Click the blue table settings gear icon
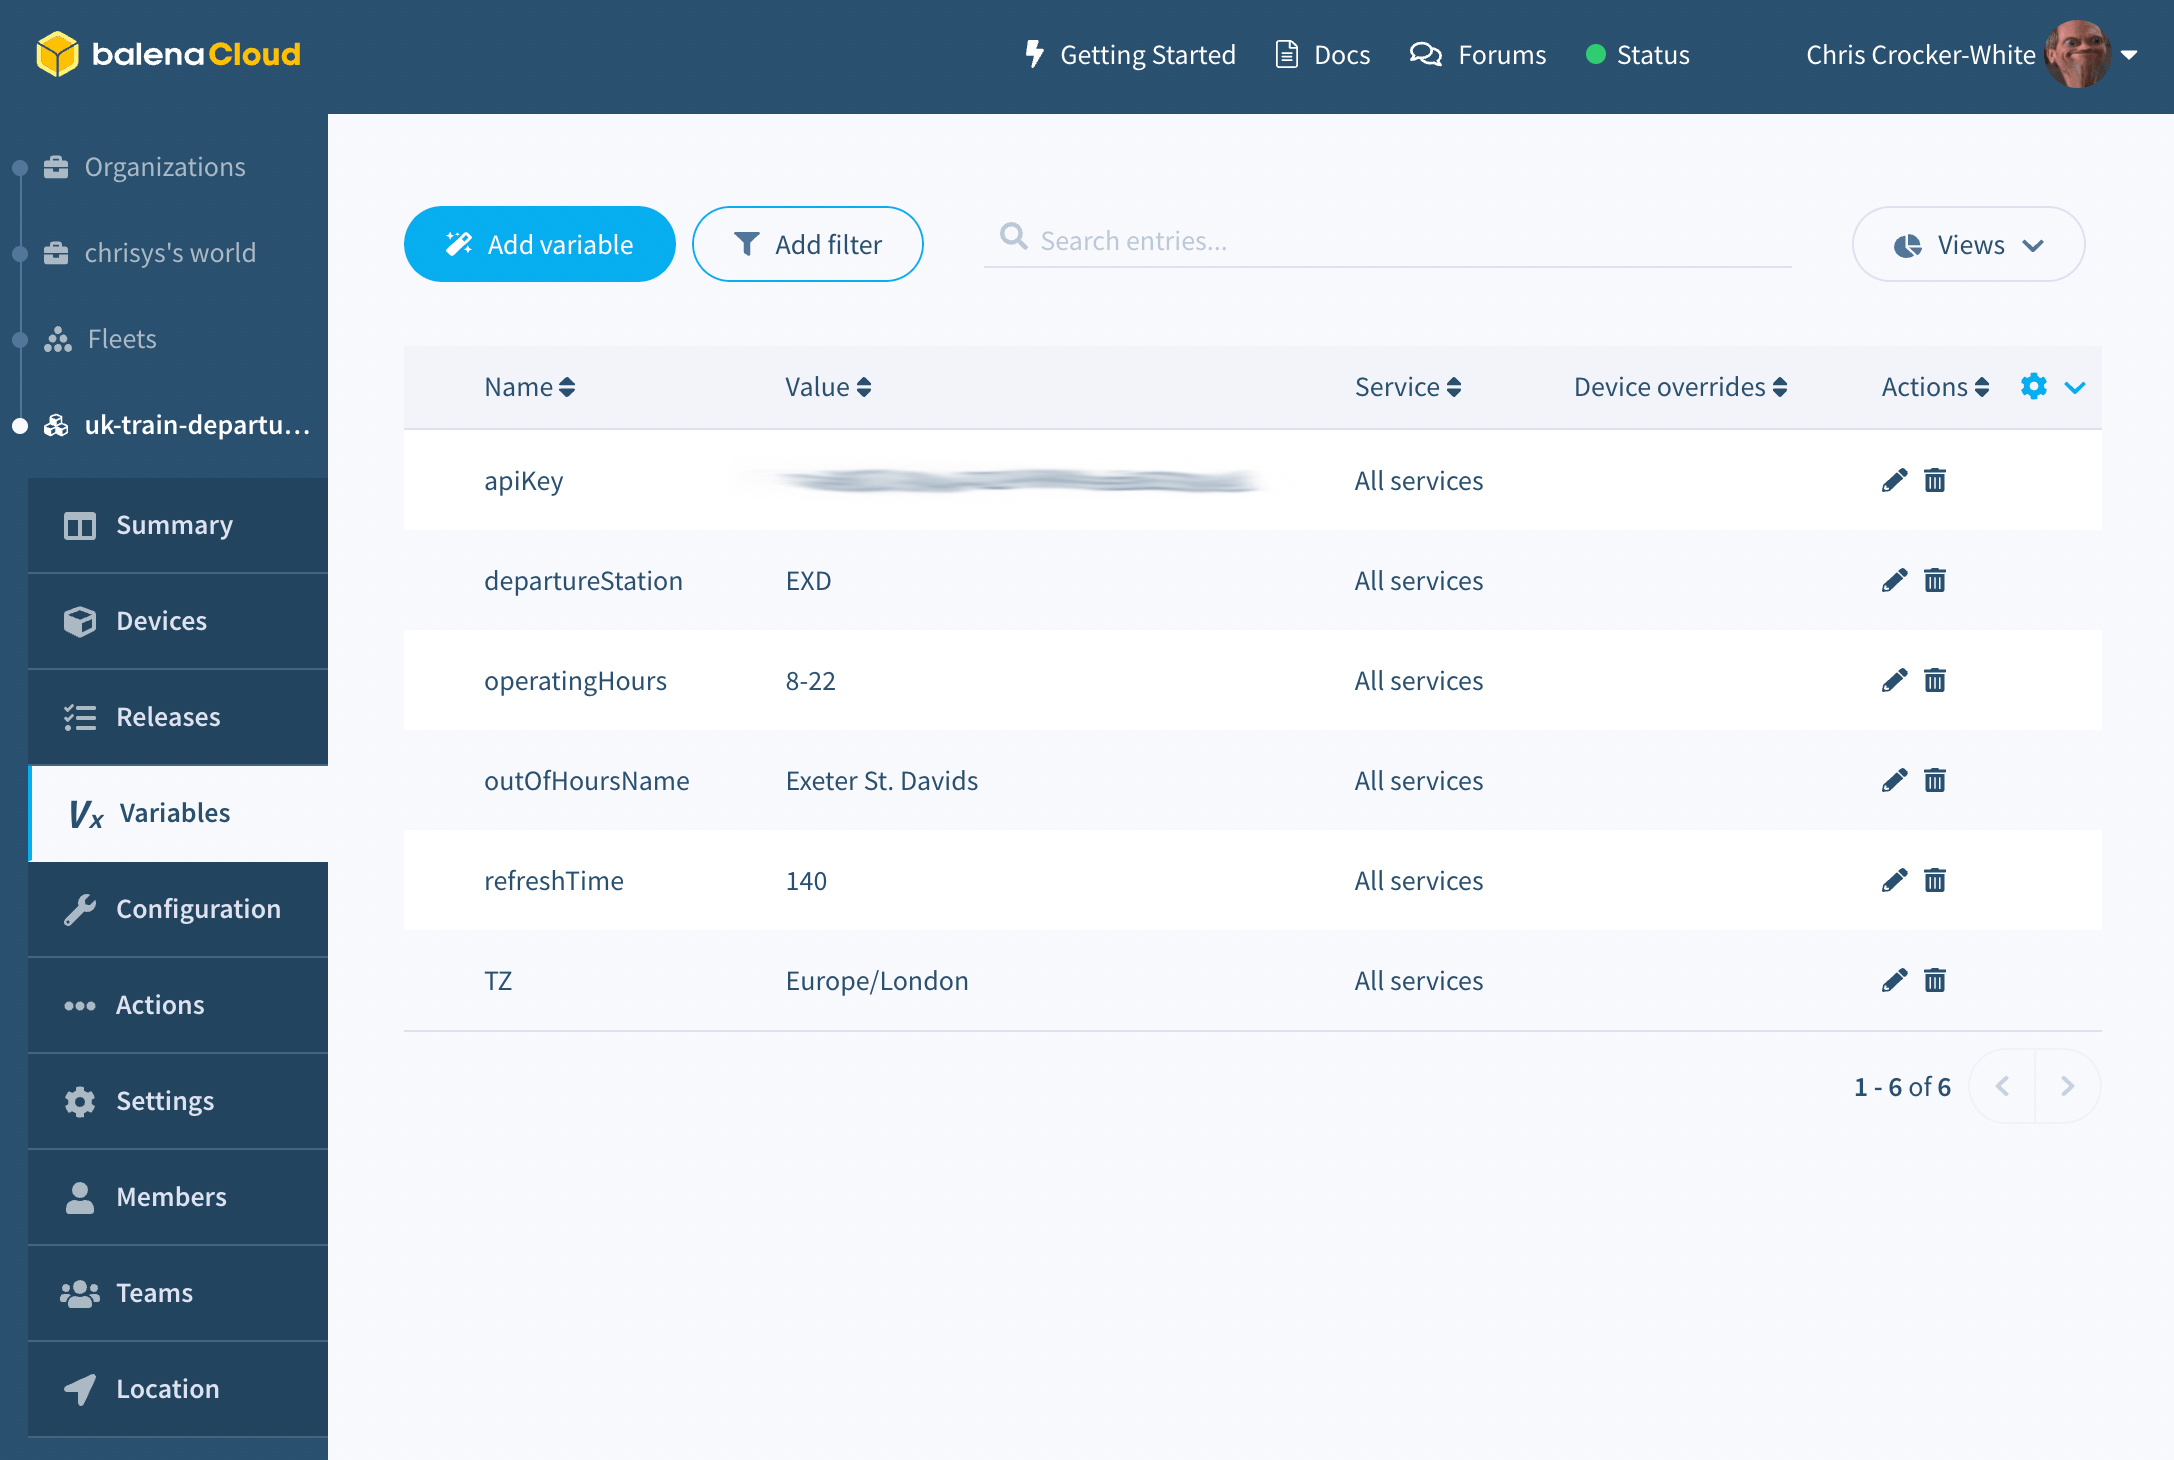This screenshot has height=1460, width=2174. (x=2033, y=387)
